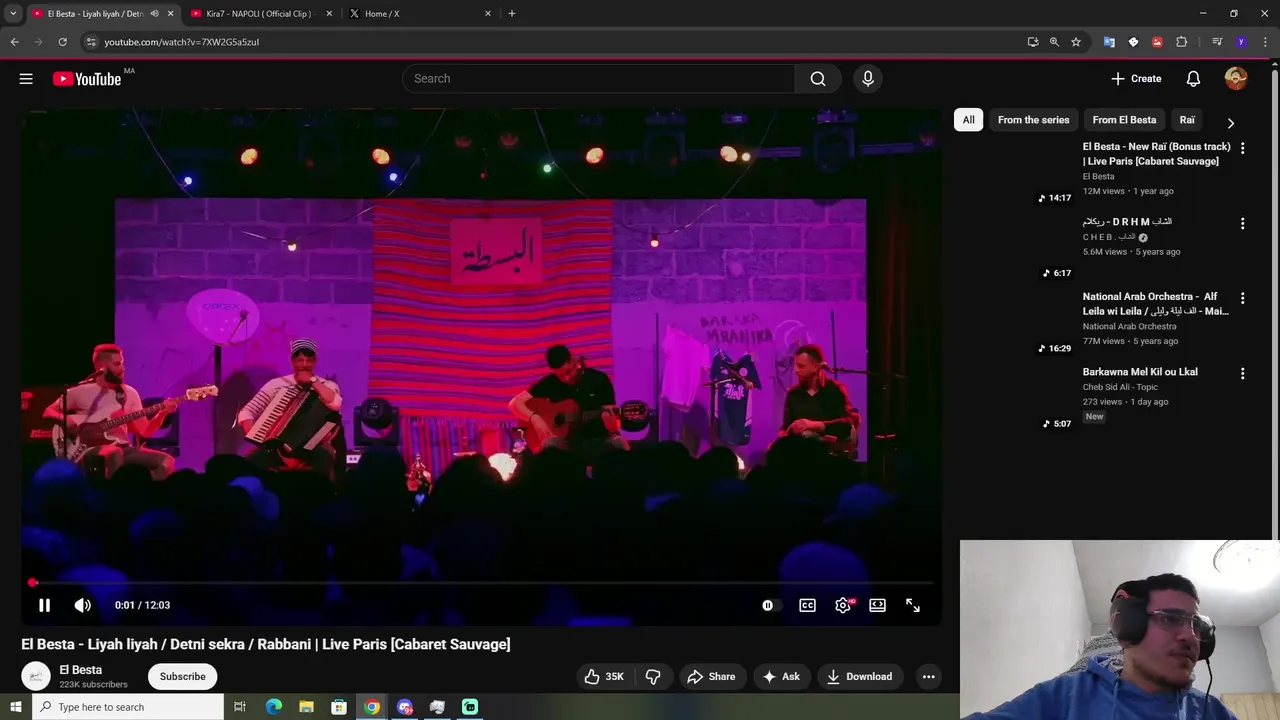The height and width of the screenshot is (720, 1280).
Task: Launch Microsoft Edge from the taskbar
Action: coord(274,707)
